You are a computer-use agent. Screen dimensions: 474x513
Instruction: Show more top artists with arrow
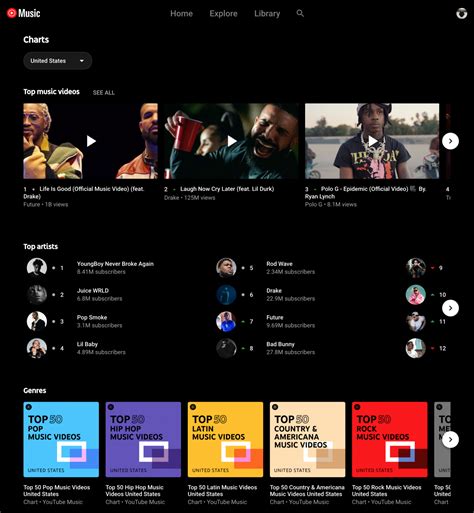pyautogui.click(x=450, y=308)
